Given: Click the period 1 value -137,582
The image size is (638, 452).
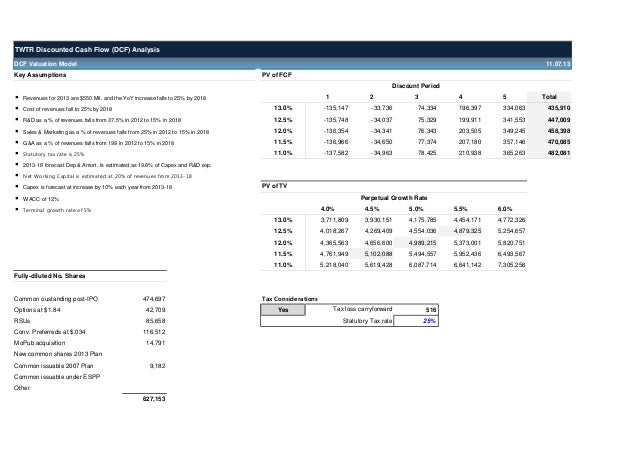Looking at the screenshot, I should (336, 153).
